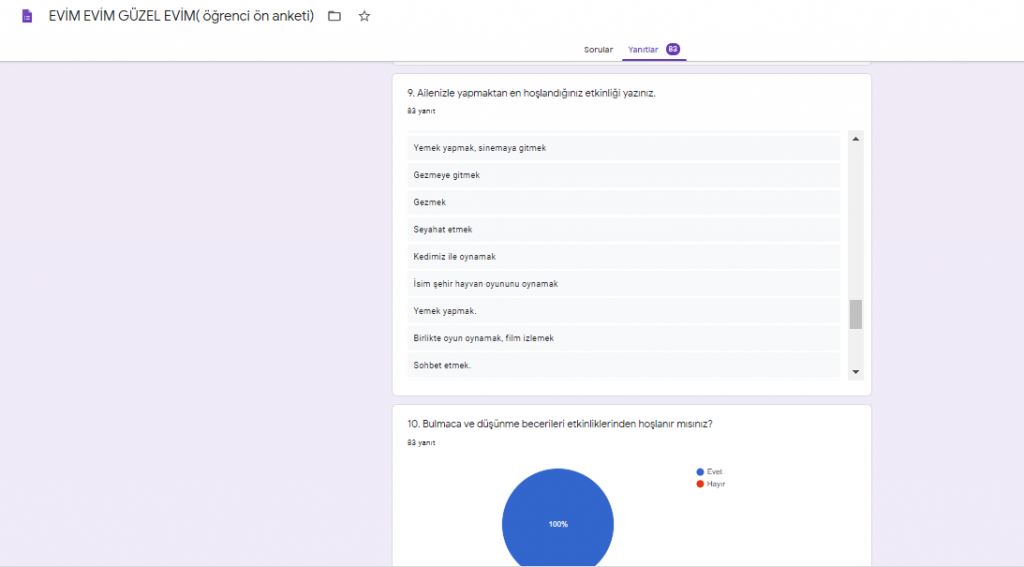Click the 83 response count badge
This screenshot has width=1024, height=567.
673,49
